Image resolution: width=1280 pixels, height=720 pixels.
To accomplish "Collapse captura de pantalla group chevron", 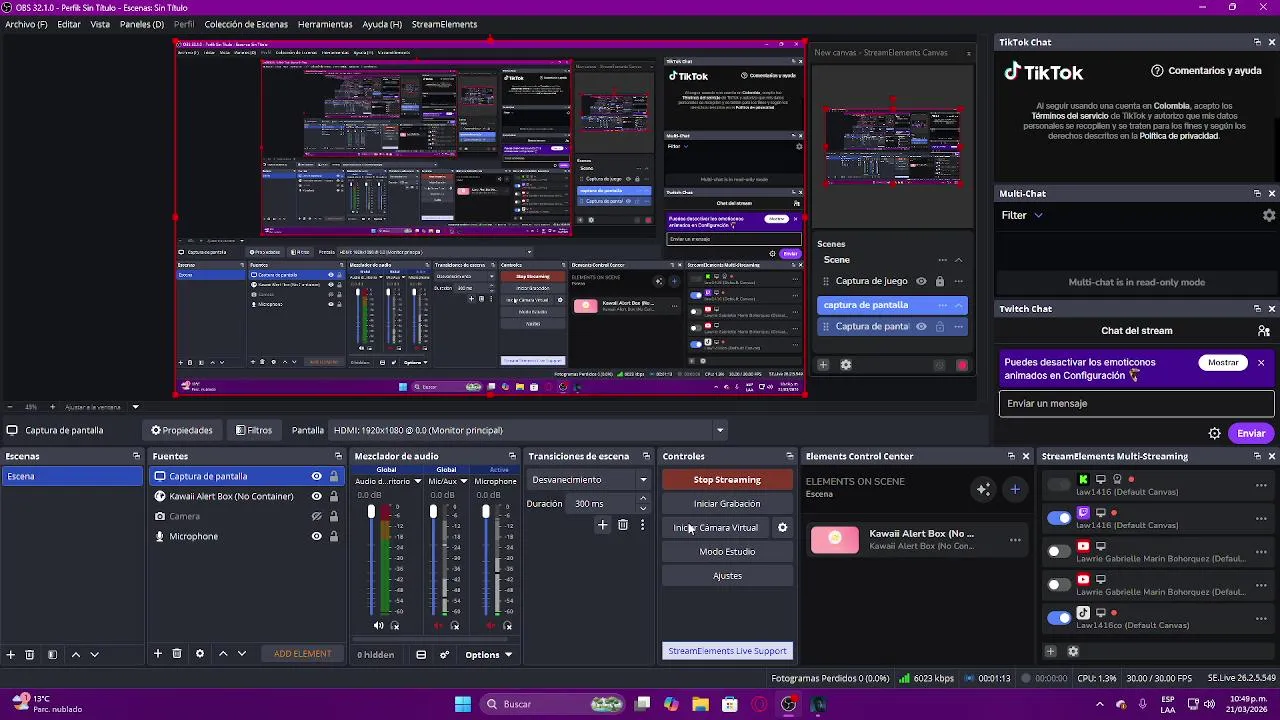I will 958,305.
